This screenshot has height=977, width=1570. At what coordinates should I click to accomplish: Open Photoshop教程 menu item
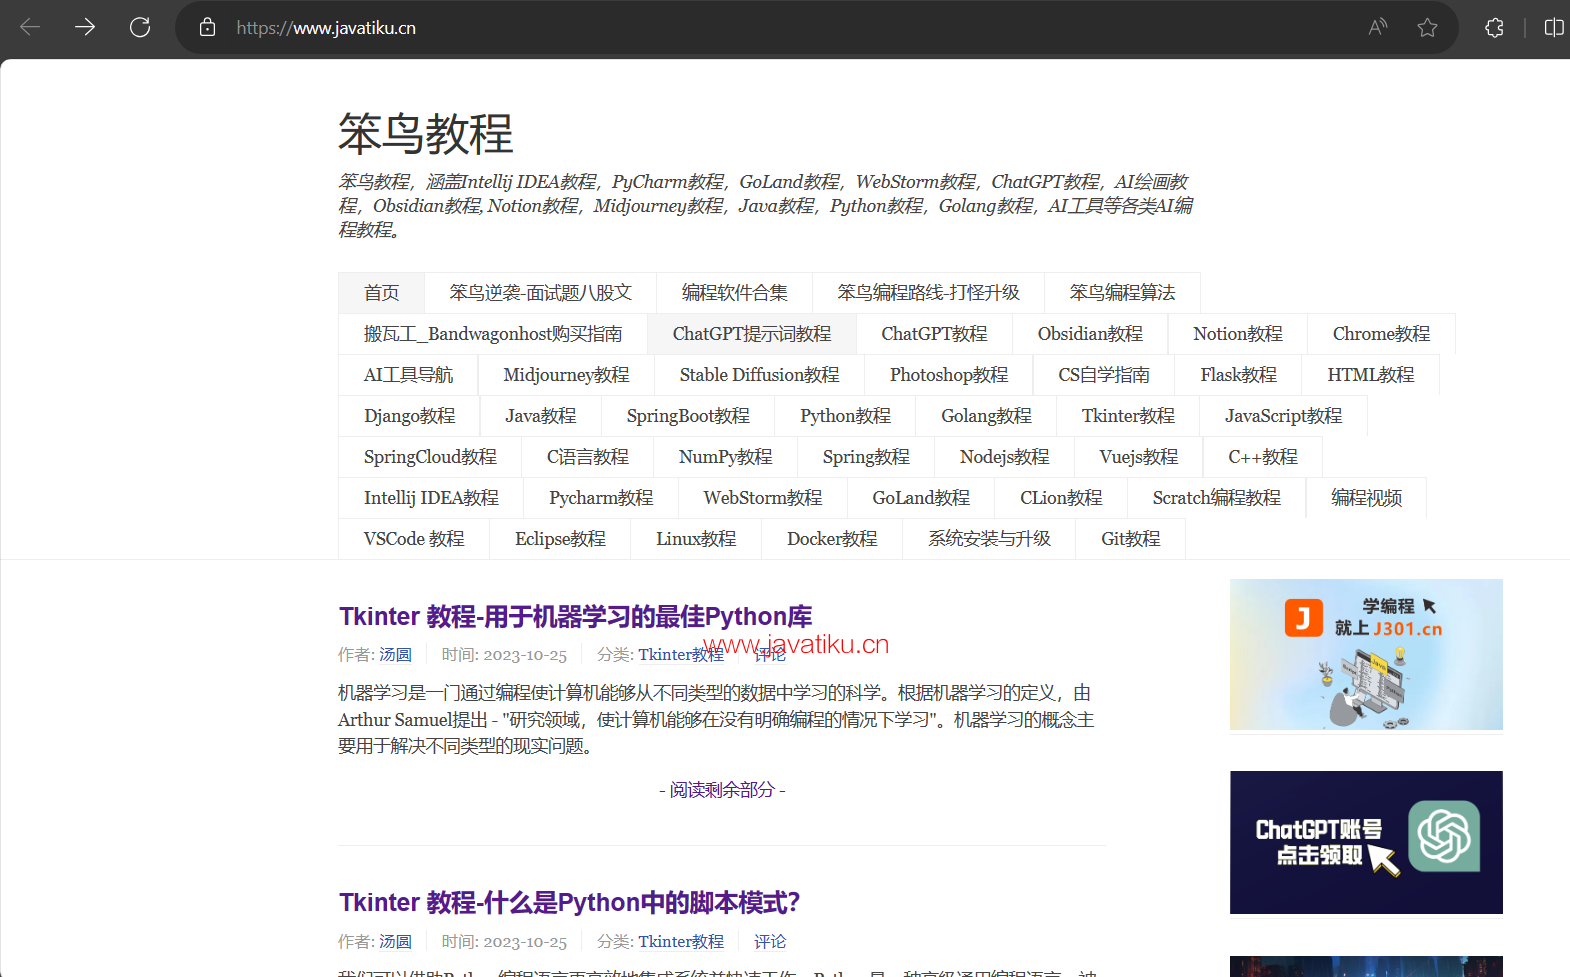[949, 375]
